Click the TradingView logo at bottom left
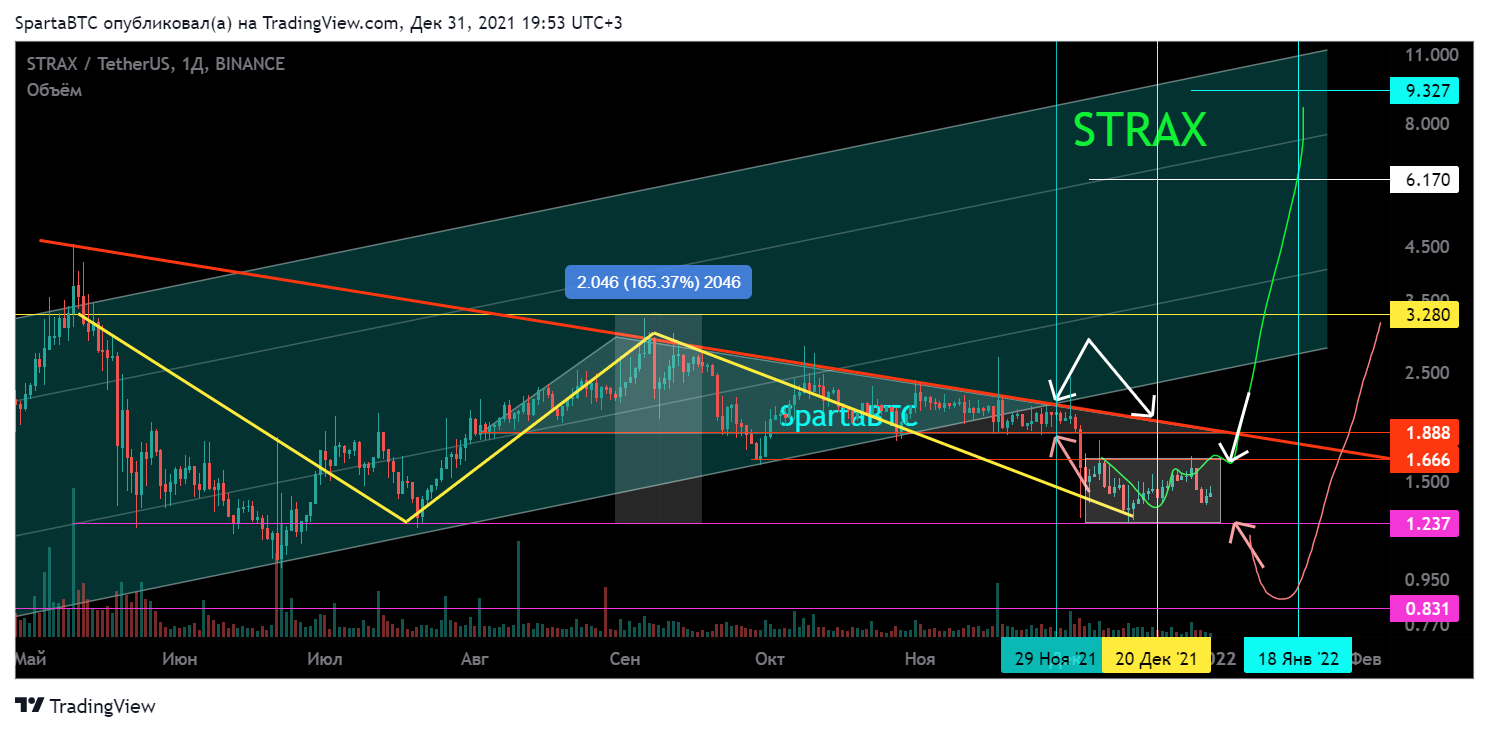The width and height of the screenshot is (1489, 732). click(86, 705)
